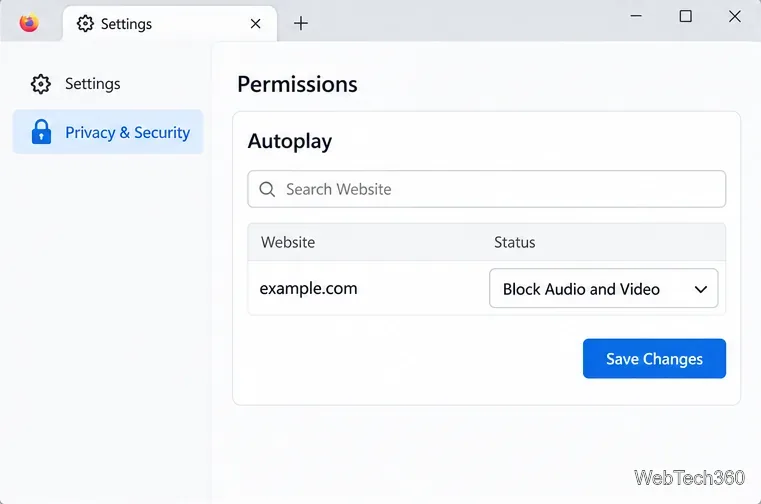Select the example.com row
Screen dimensions: 761x504
[x=486, y=288]
